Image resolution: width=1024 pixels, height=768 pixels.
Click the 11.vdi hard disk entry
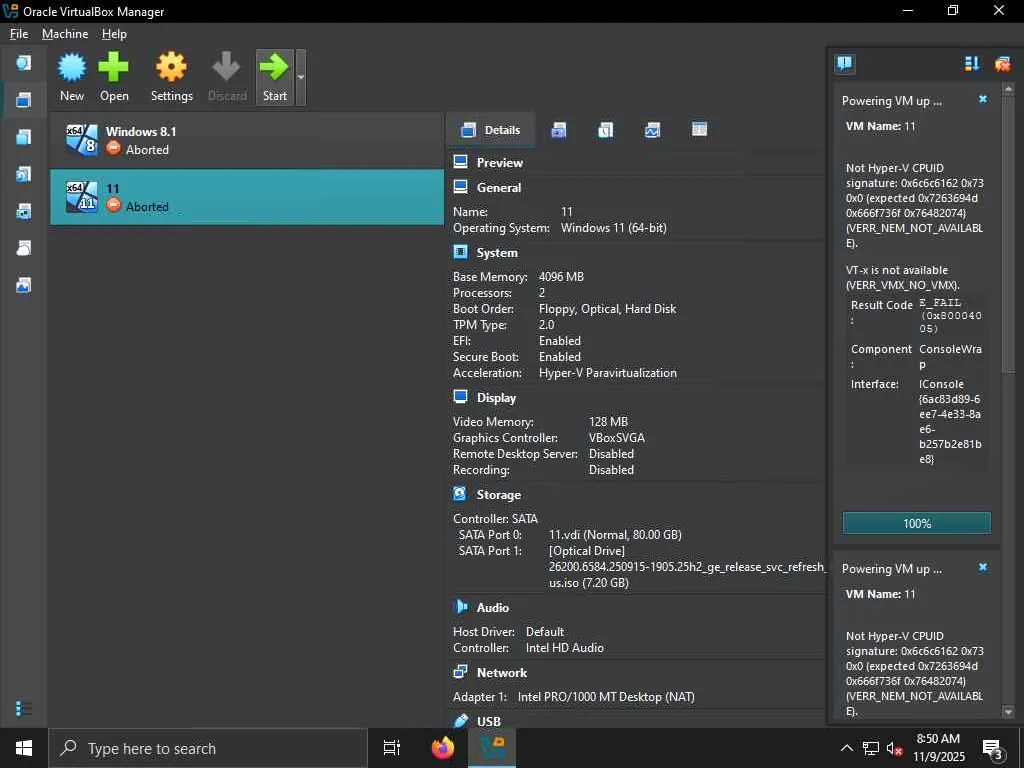(x=615, y=535)
